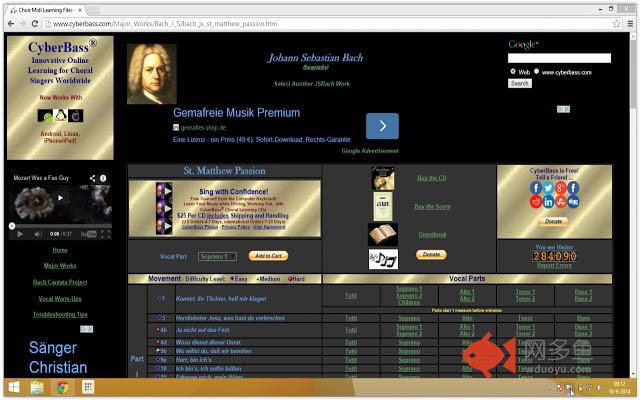Go back using the browser back arrow
The width and height of the screenshot is (640, 400).
11,24
